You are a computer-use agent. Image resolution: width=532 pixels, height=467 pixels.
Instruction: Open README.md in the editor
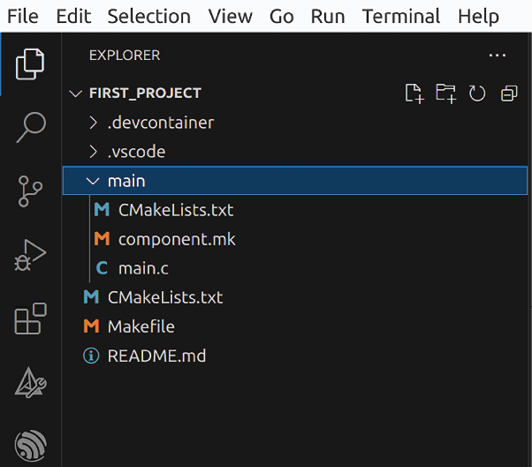pos(157,356)
